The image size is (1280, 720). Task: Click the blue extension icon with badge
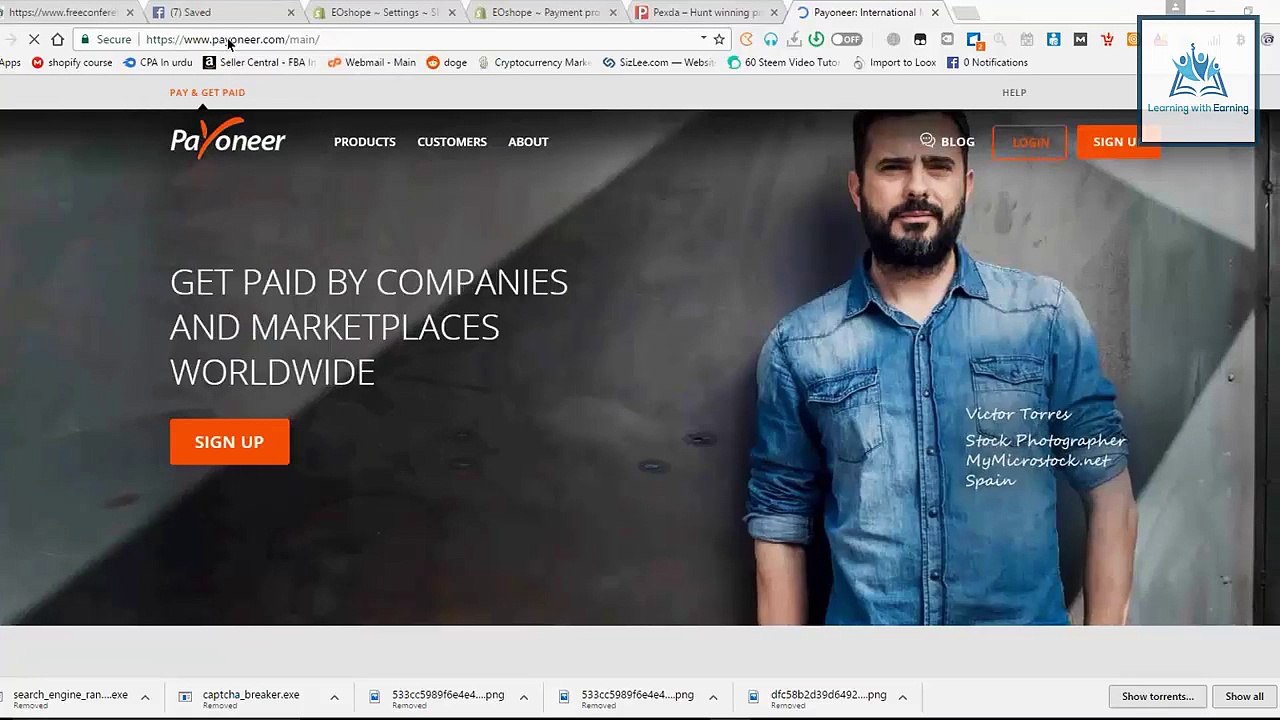click(x=974, y=40)
